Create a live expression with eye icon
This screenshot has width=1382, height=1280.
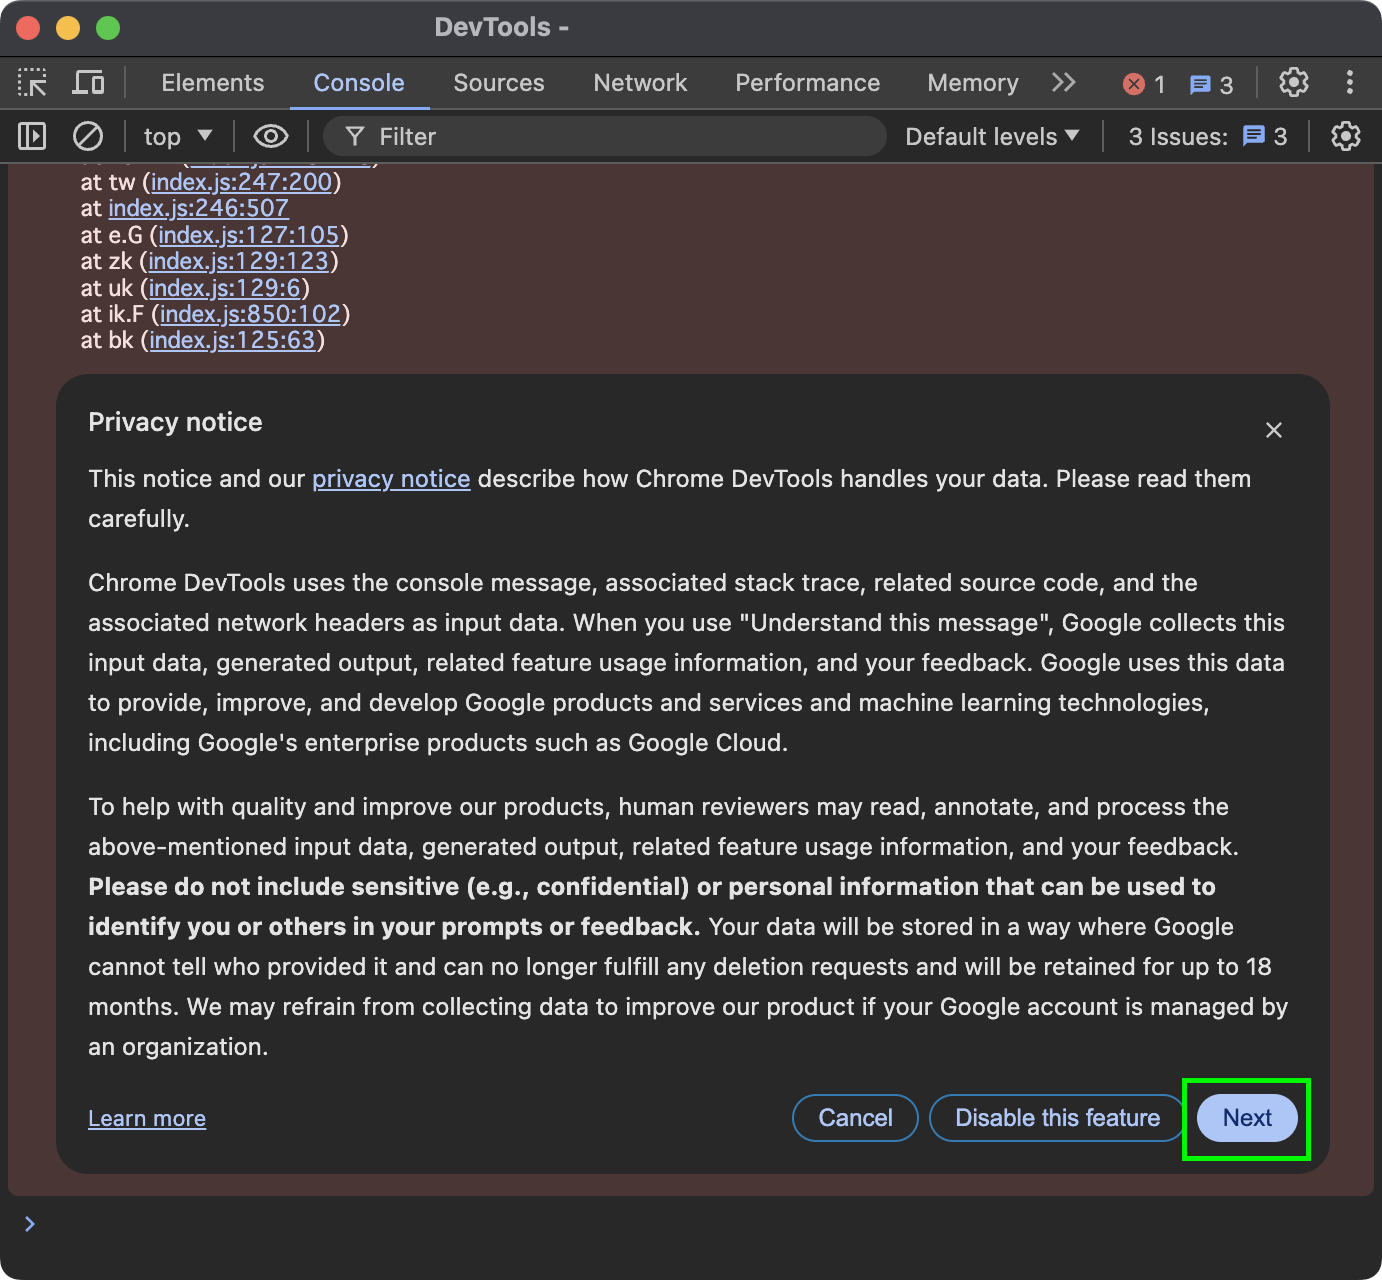[x=270, y=136]
